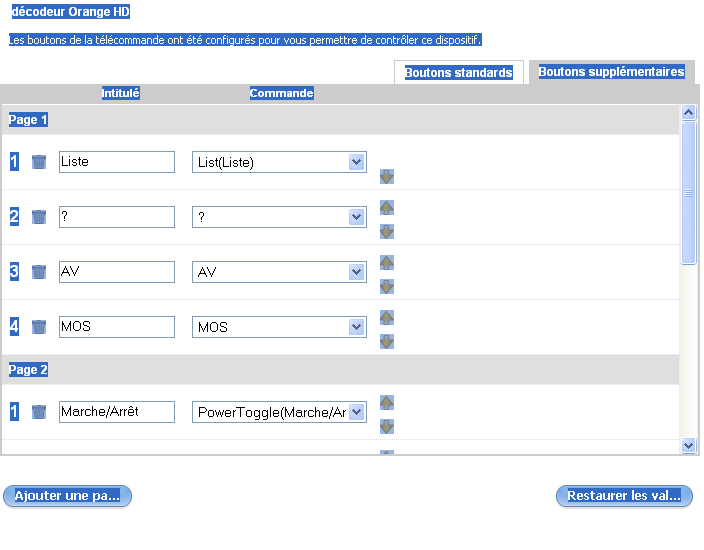Click the Liste label text field
The width and height of the screenshot is (704, 550).
117,162
